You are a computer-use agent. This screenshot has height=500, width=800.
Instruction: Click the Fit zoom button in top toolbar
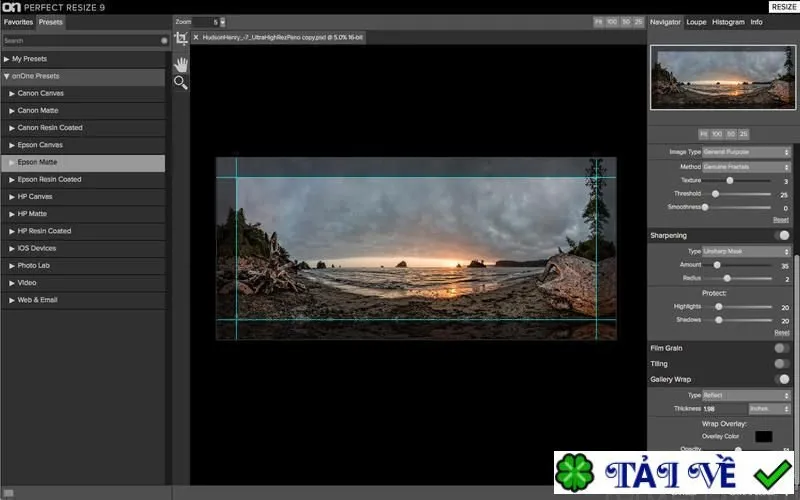tap(598, 22)
